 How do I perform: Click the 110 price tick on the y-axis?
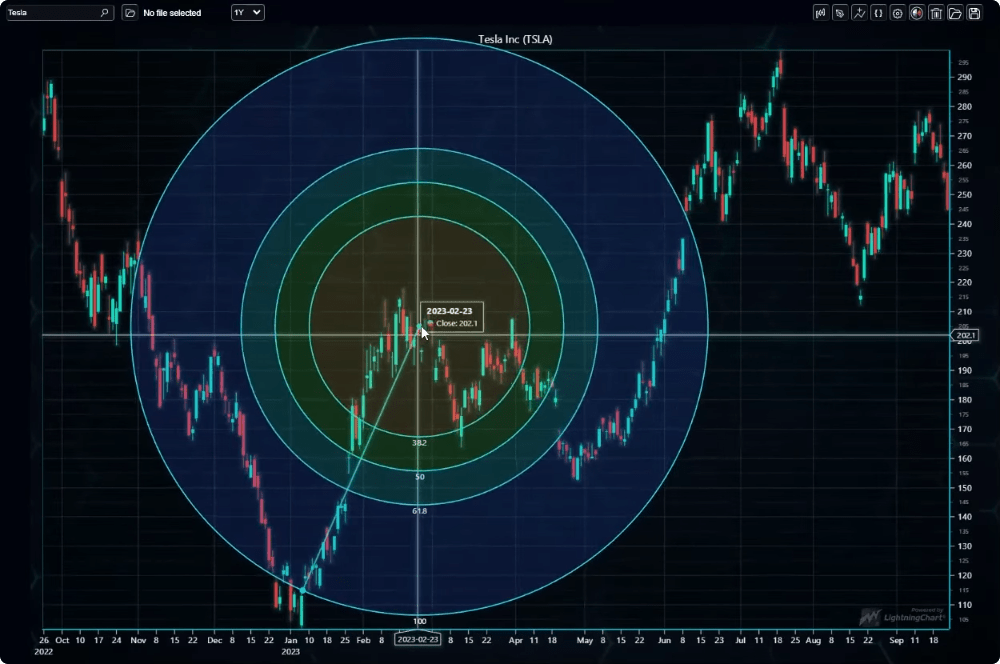pos(964,605)
